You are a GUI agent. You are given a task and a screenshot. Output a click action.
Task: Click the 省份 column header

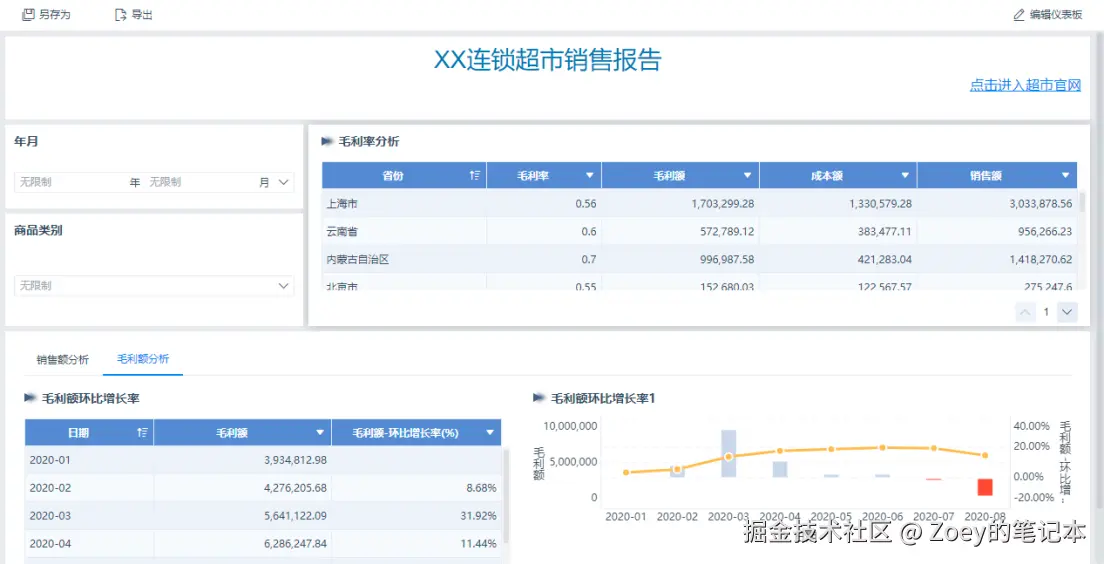pyautogui.click(x=404, y=176)
